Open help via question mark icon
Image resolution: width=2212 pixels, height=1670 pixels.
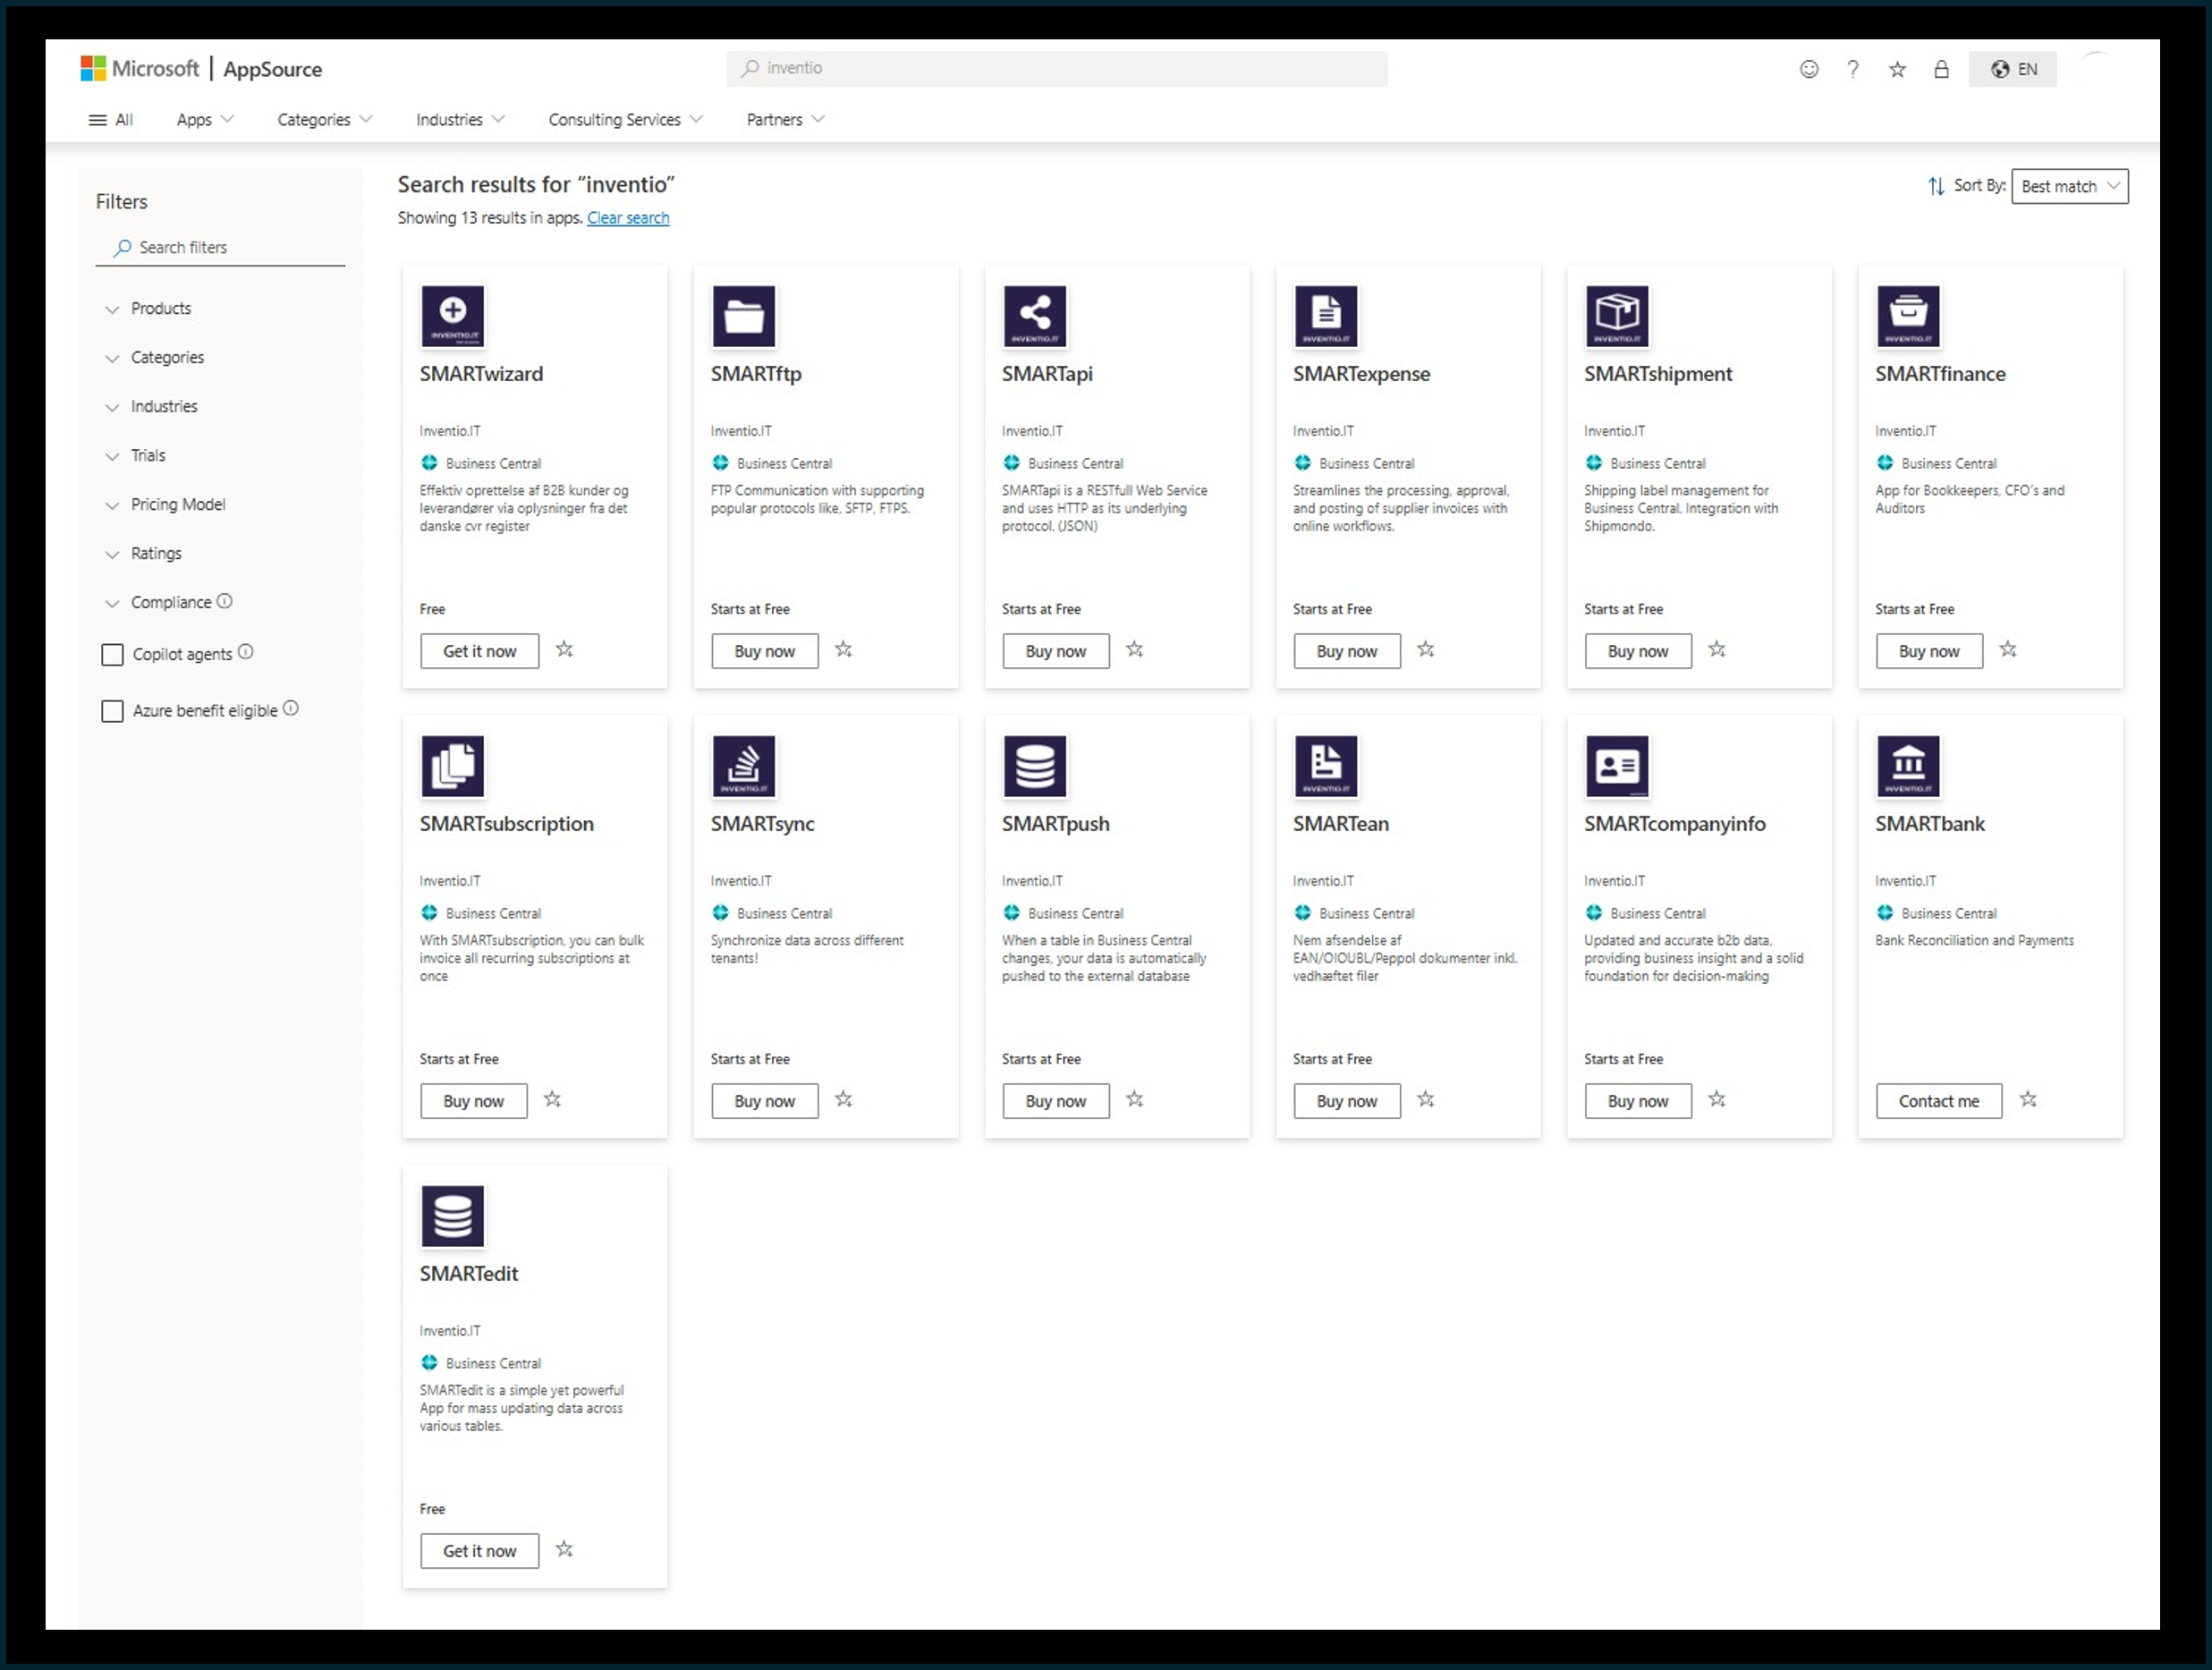tap(1852, 69)
